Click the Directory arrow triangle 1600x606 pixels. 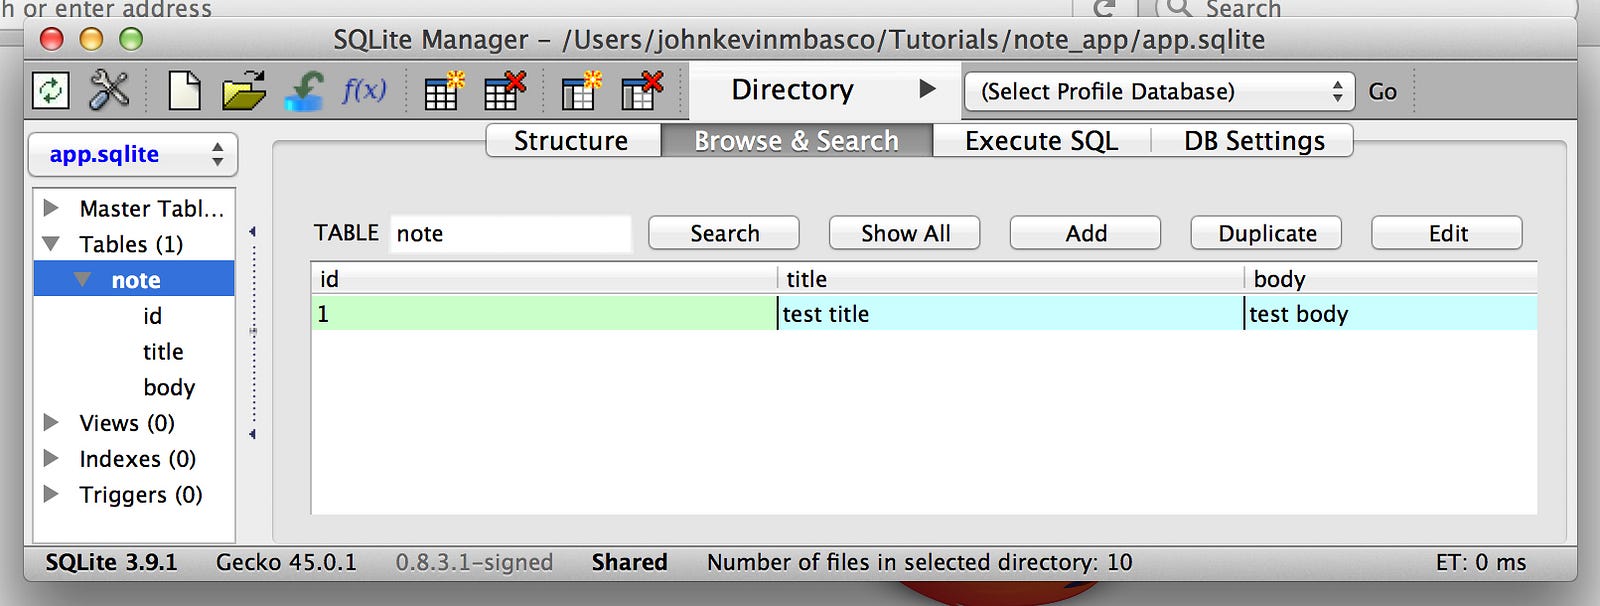pos(927,89)
